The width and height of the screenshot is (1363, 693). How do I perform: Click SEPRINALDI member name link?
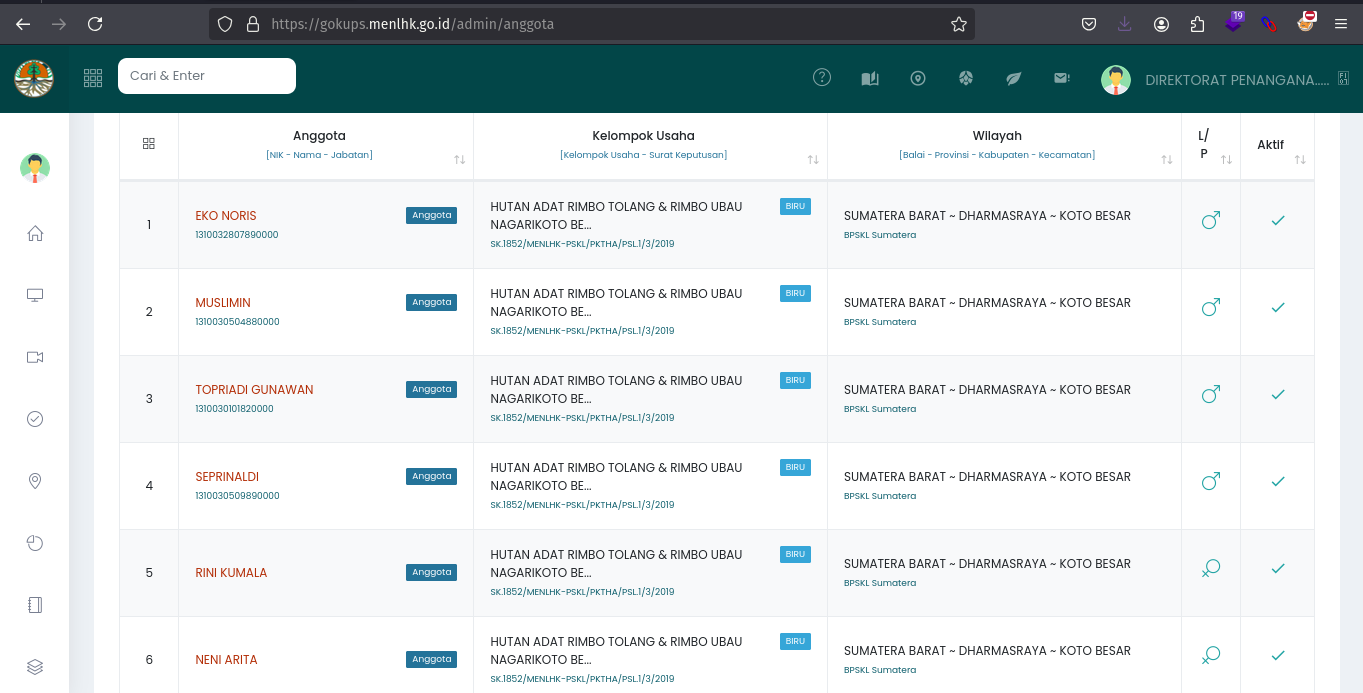227,477
